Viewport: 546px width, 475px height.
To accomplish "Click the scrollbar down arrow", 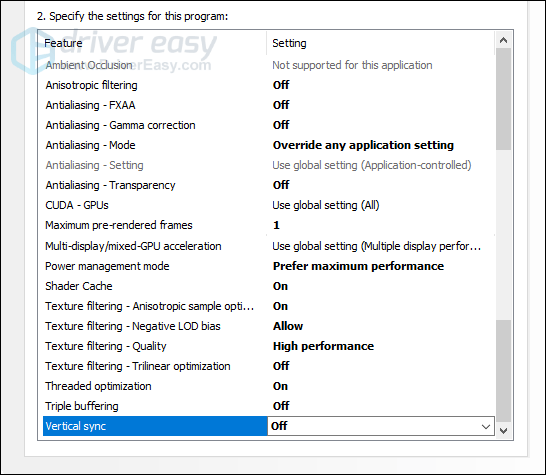I will click(503, 431).
